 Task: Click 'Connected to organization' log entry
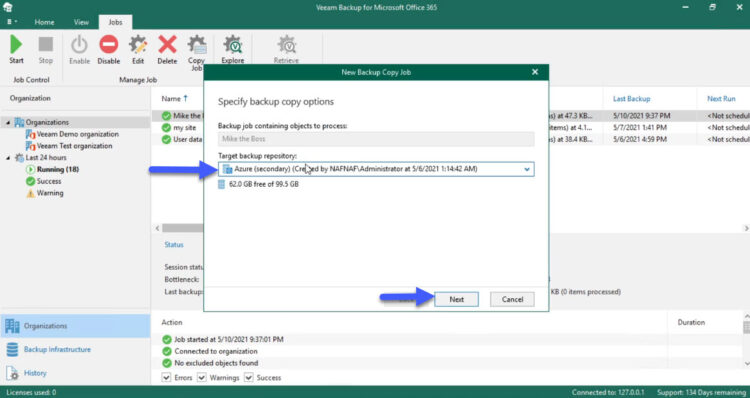216,351
